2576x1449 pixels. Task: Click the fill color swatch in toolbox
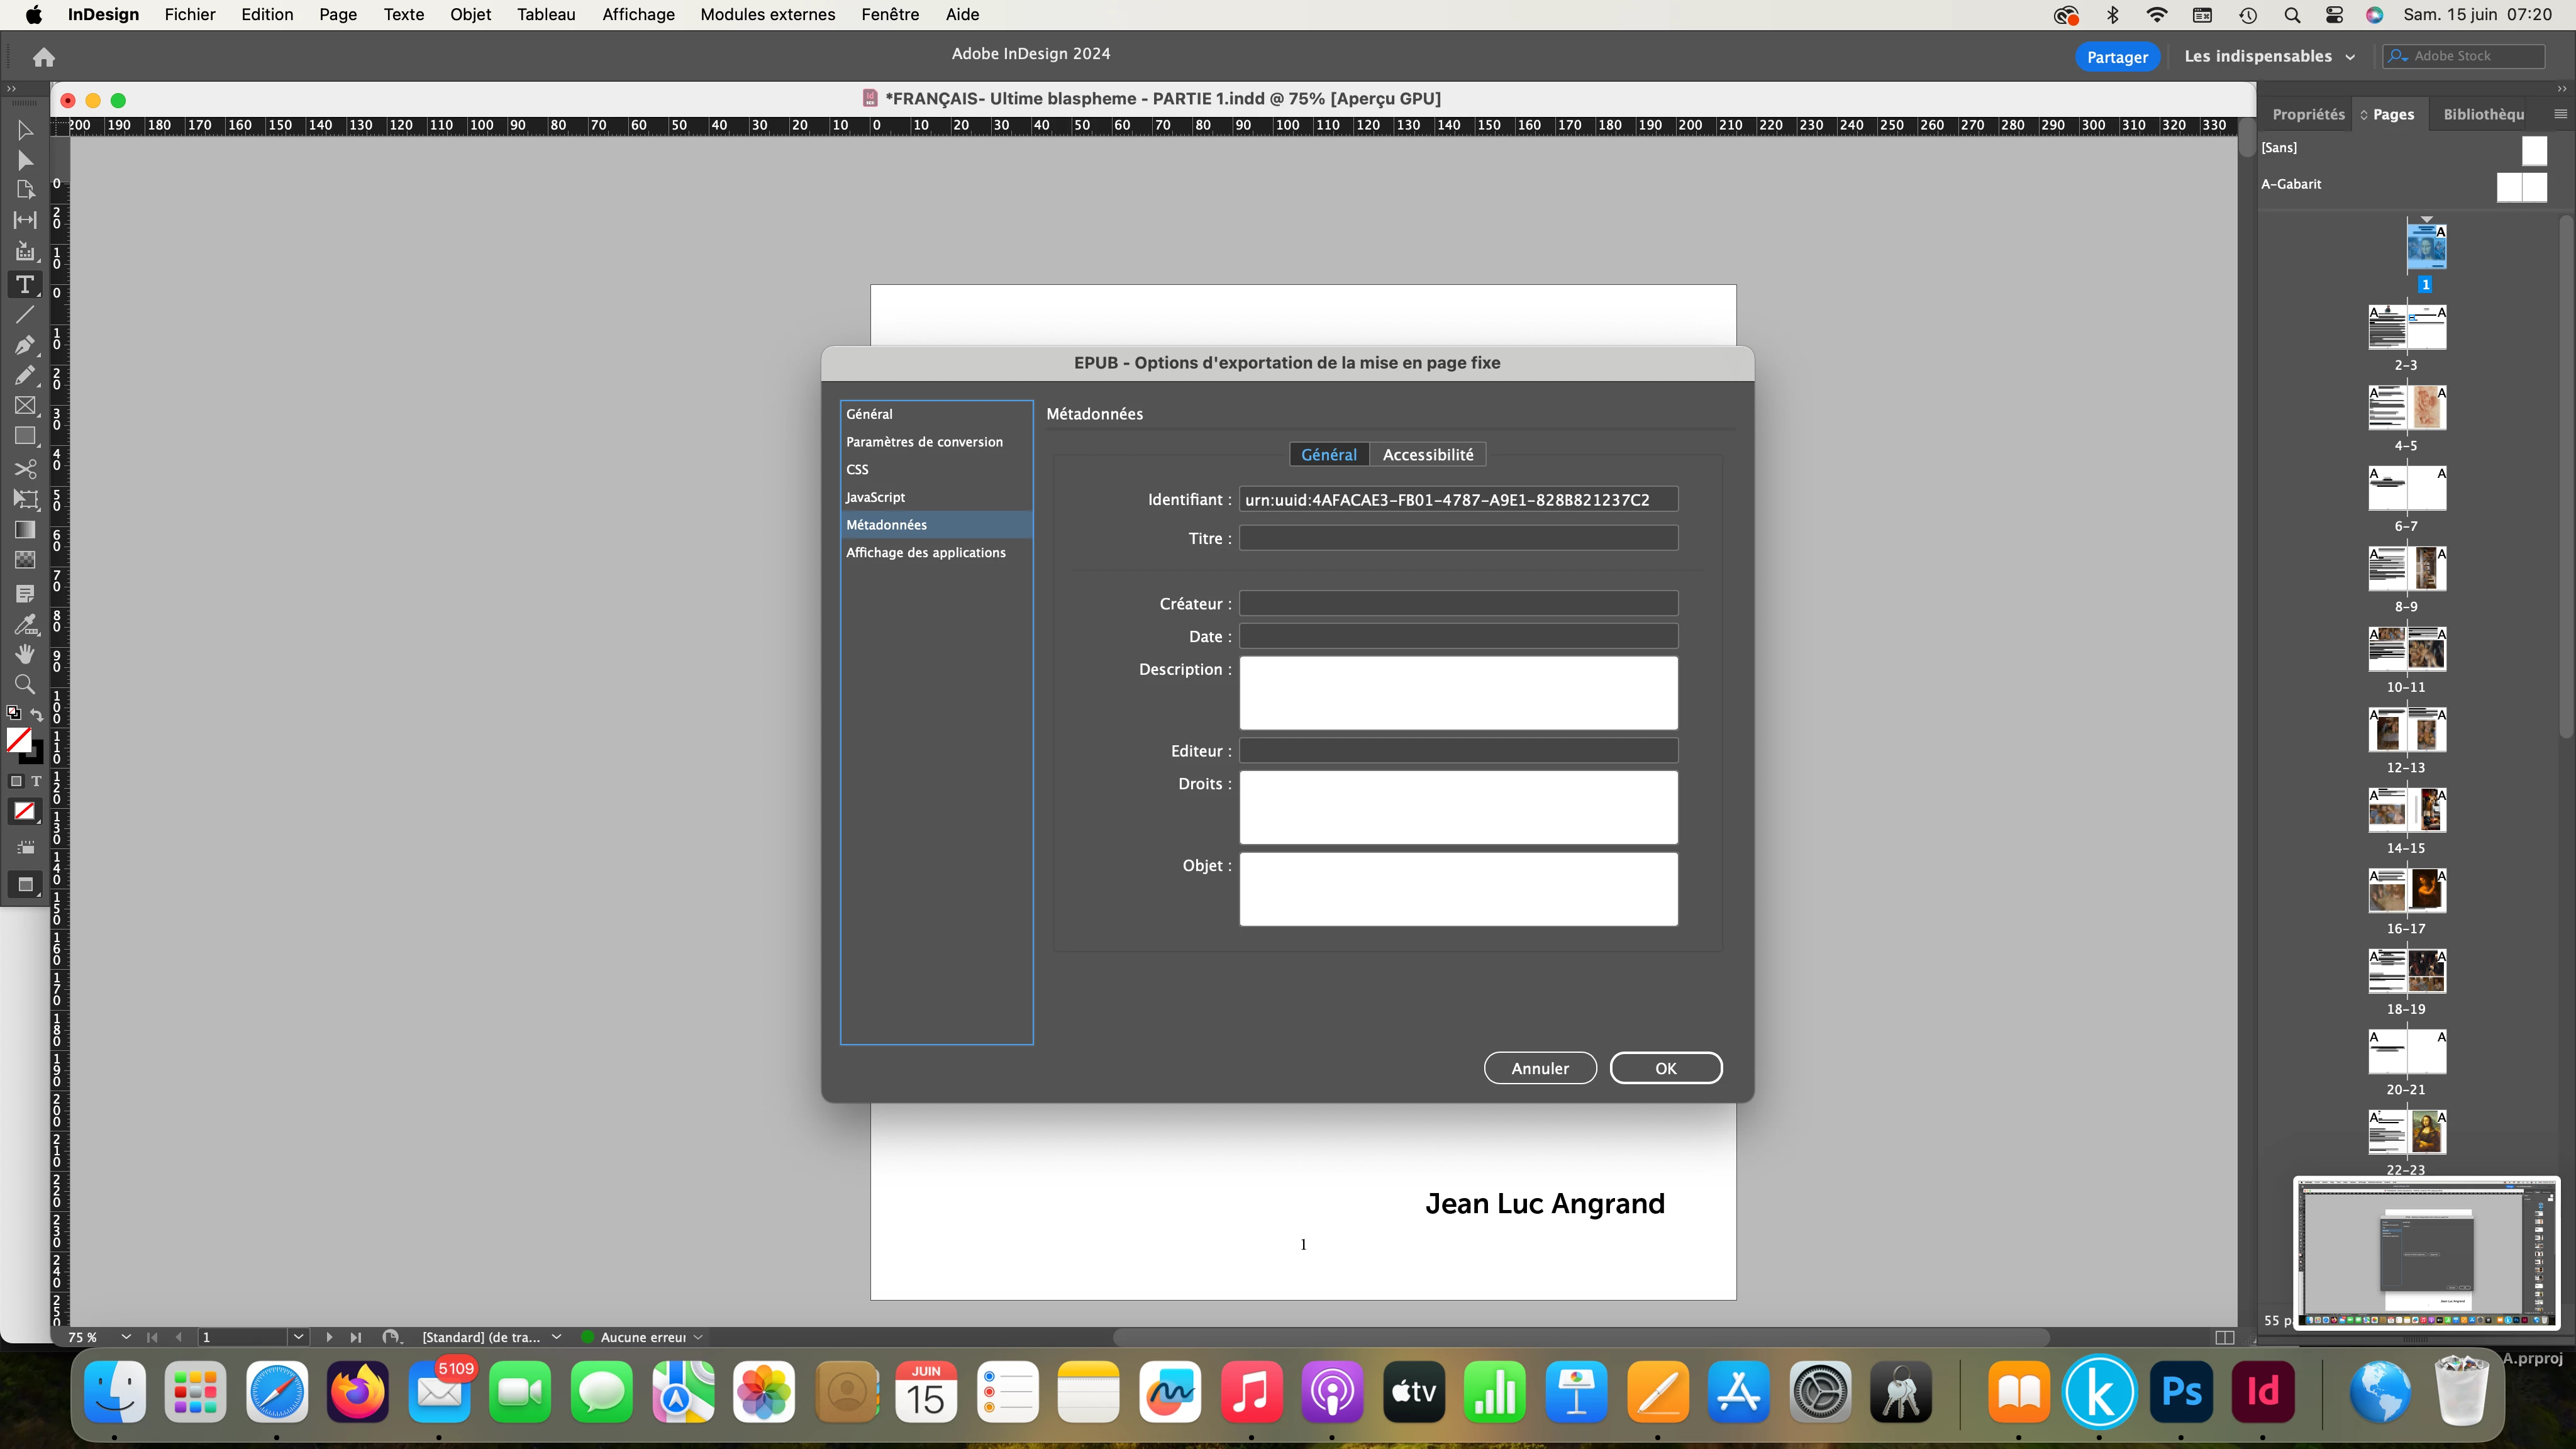point(18,739)
